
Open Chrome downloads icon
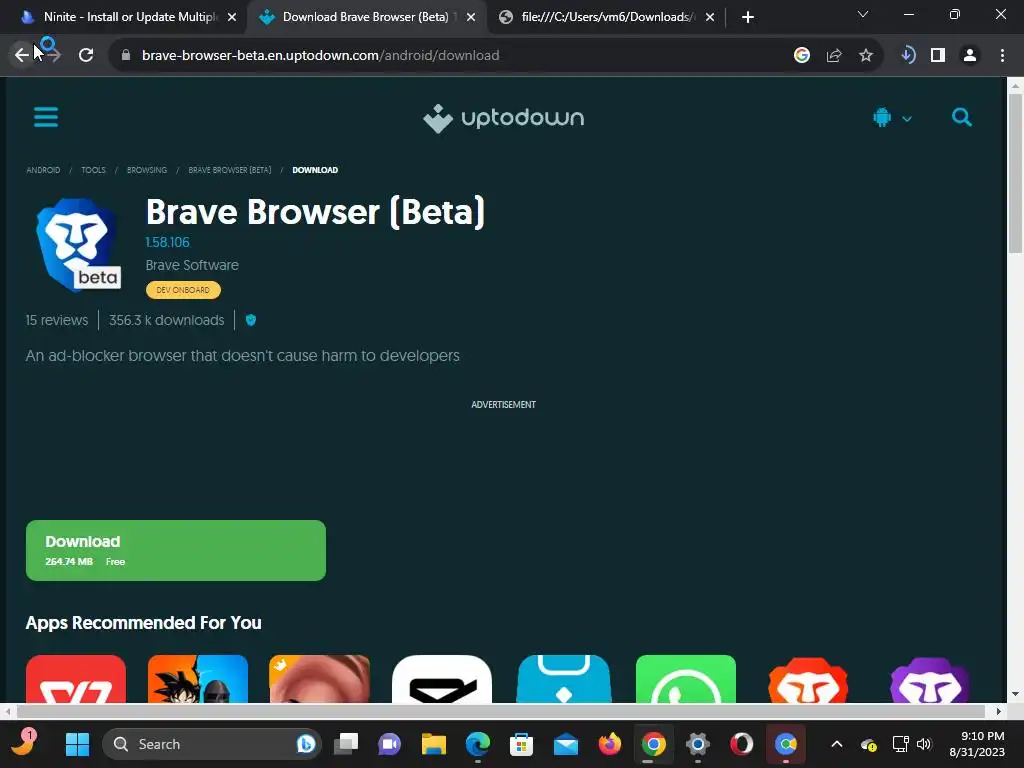coord(908,56)
